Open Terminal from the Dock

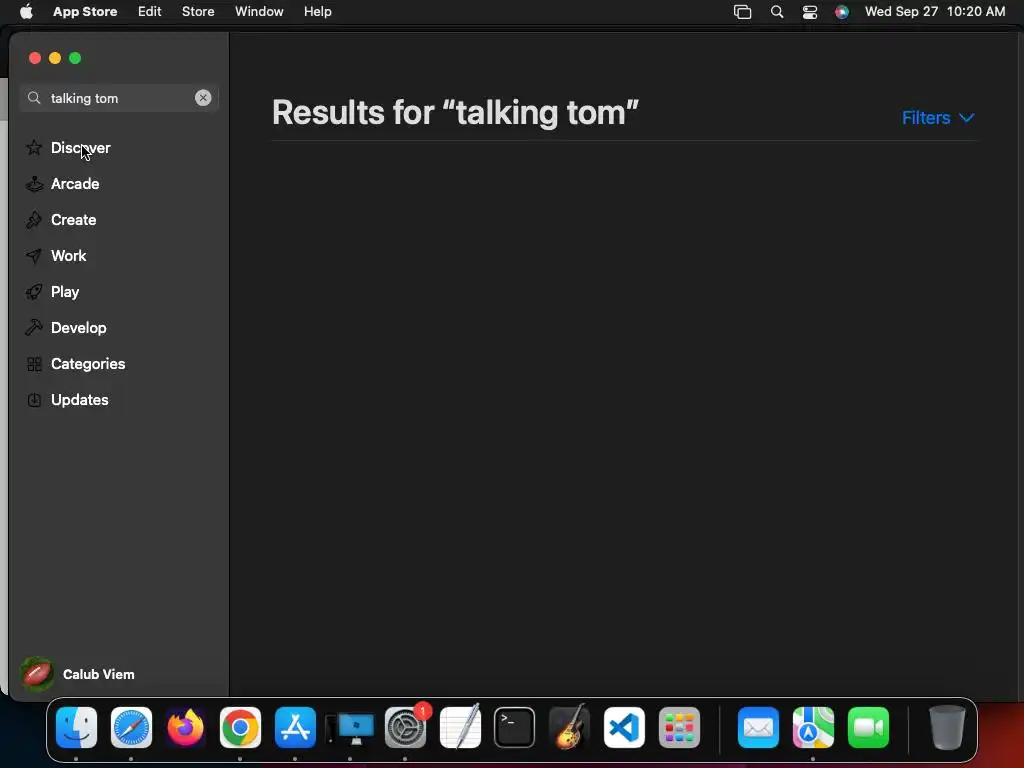(515, 727)
